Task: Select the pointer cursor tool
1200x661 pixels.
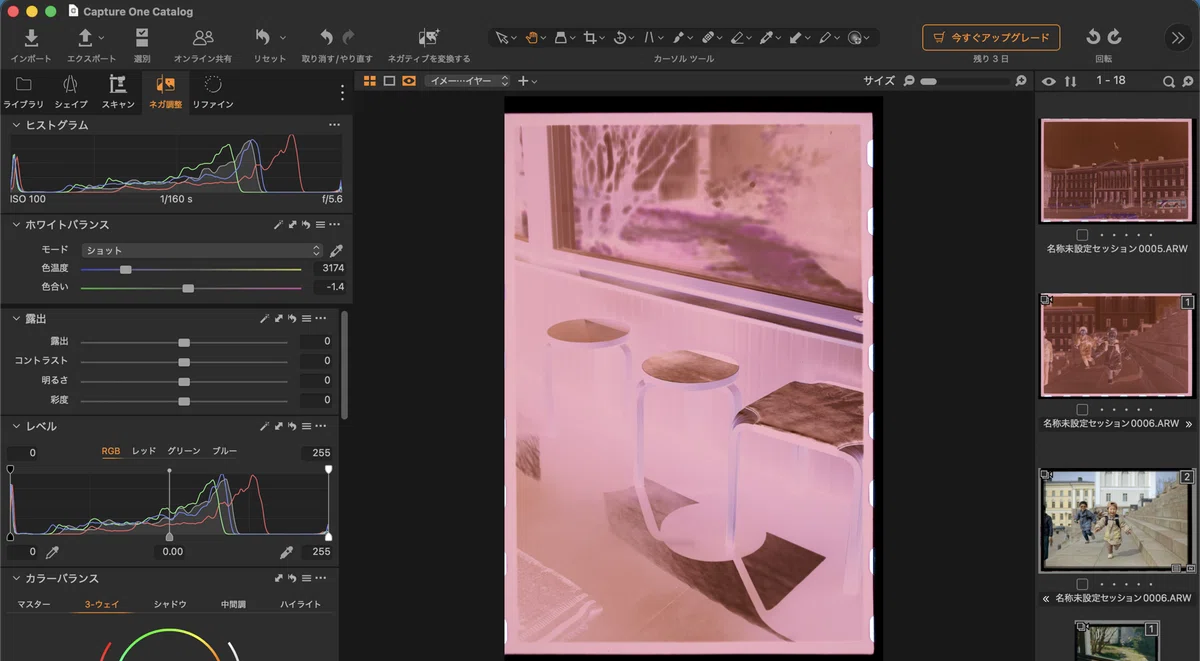Action: [502, 38]
